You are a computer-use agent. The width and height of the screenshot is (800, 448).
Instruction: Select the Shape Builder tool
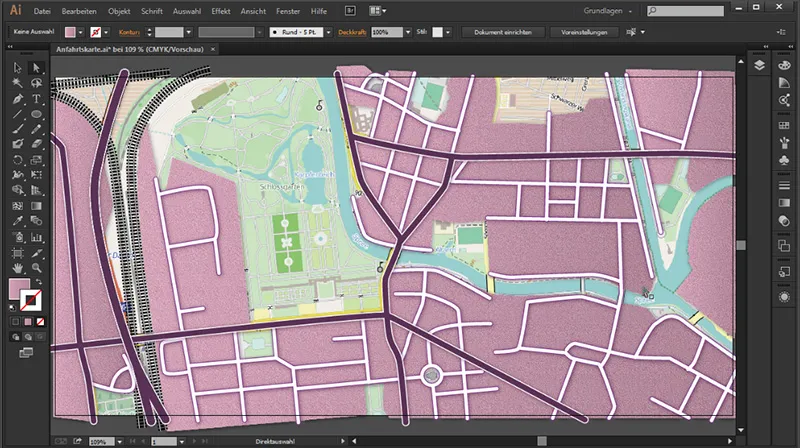(x=17, y=190)
